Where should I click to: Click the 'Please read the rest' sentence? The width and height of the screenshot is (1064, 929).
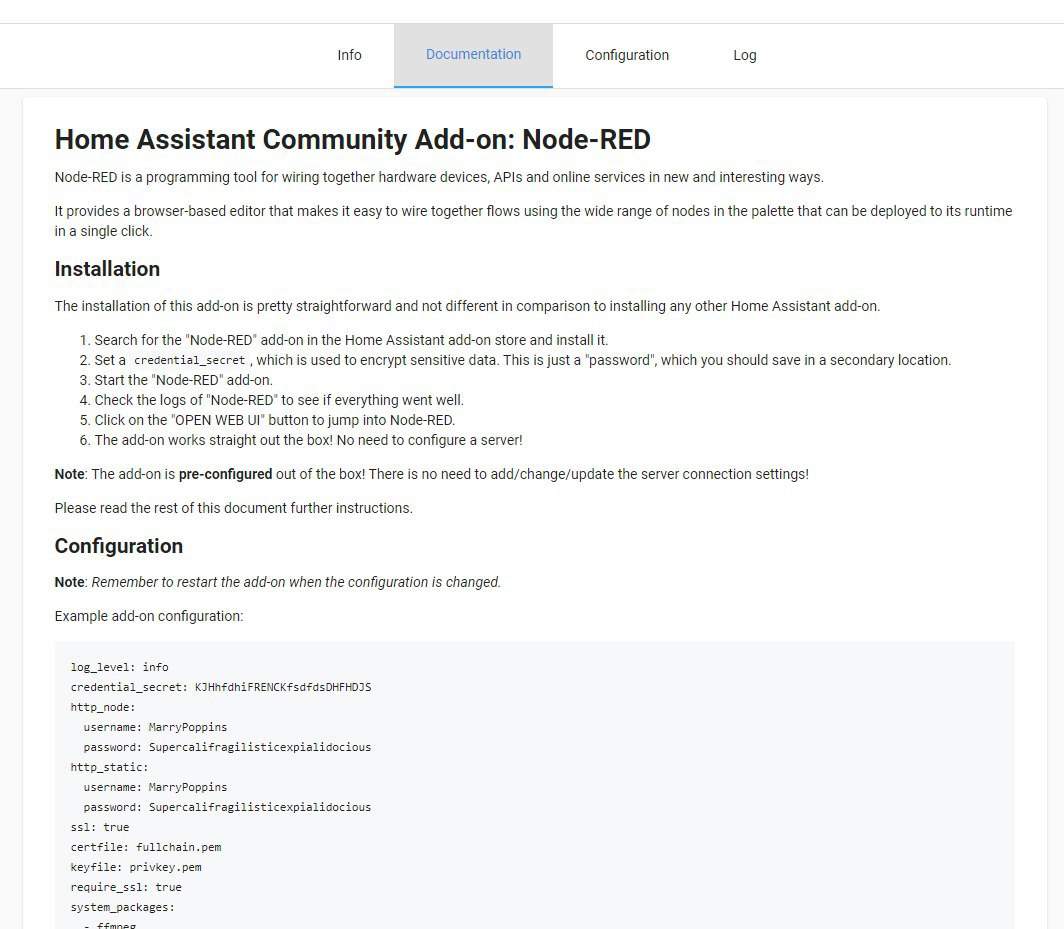tap(233, 508)
